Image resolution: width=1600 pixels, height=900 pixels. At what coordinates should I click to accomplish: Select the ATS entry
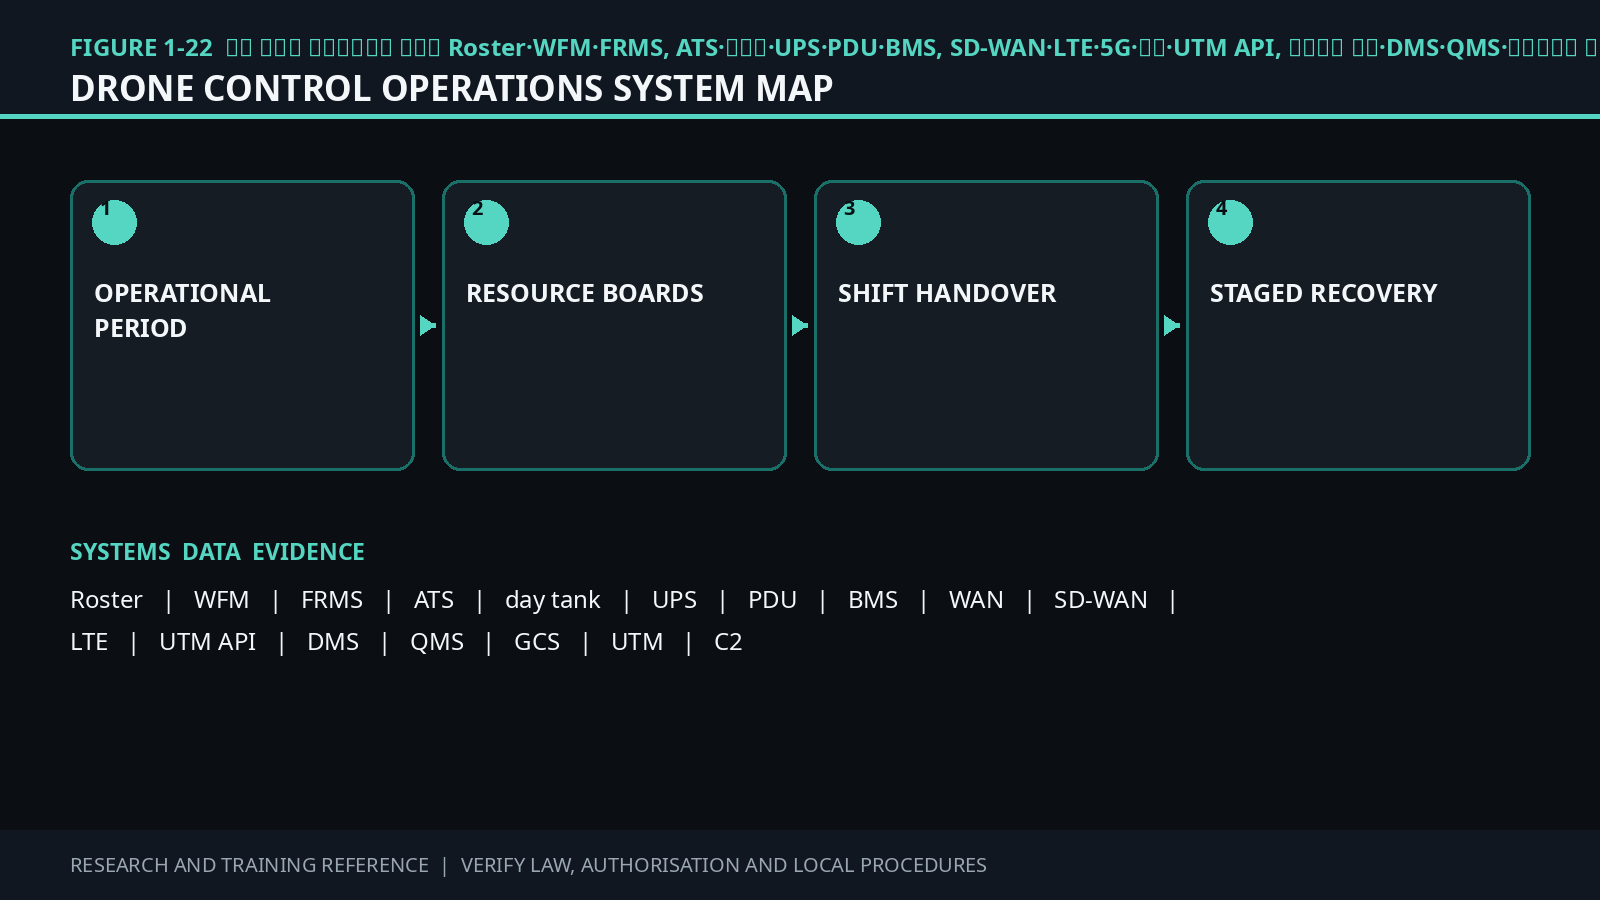tap(434, 600)
